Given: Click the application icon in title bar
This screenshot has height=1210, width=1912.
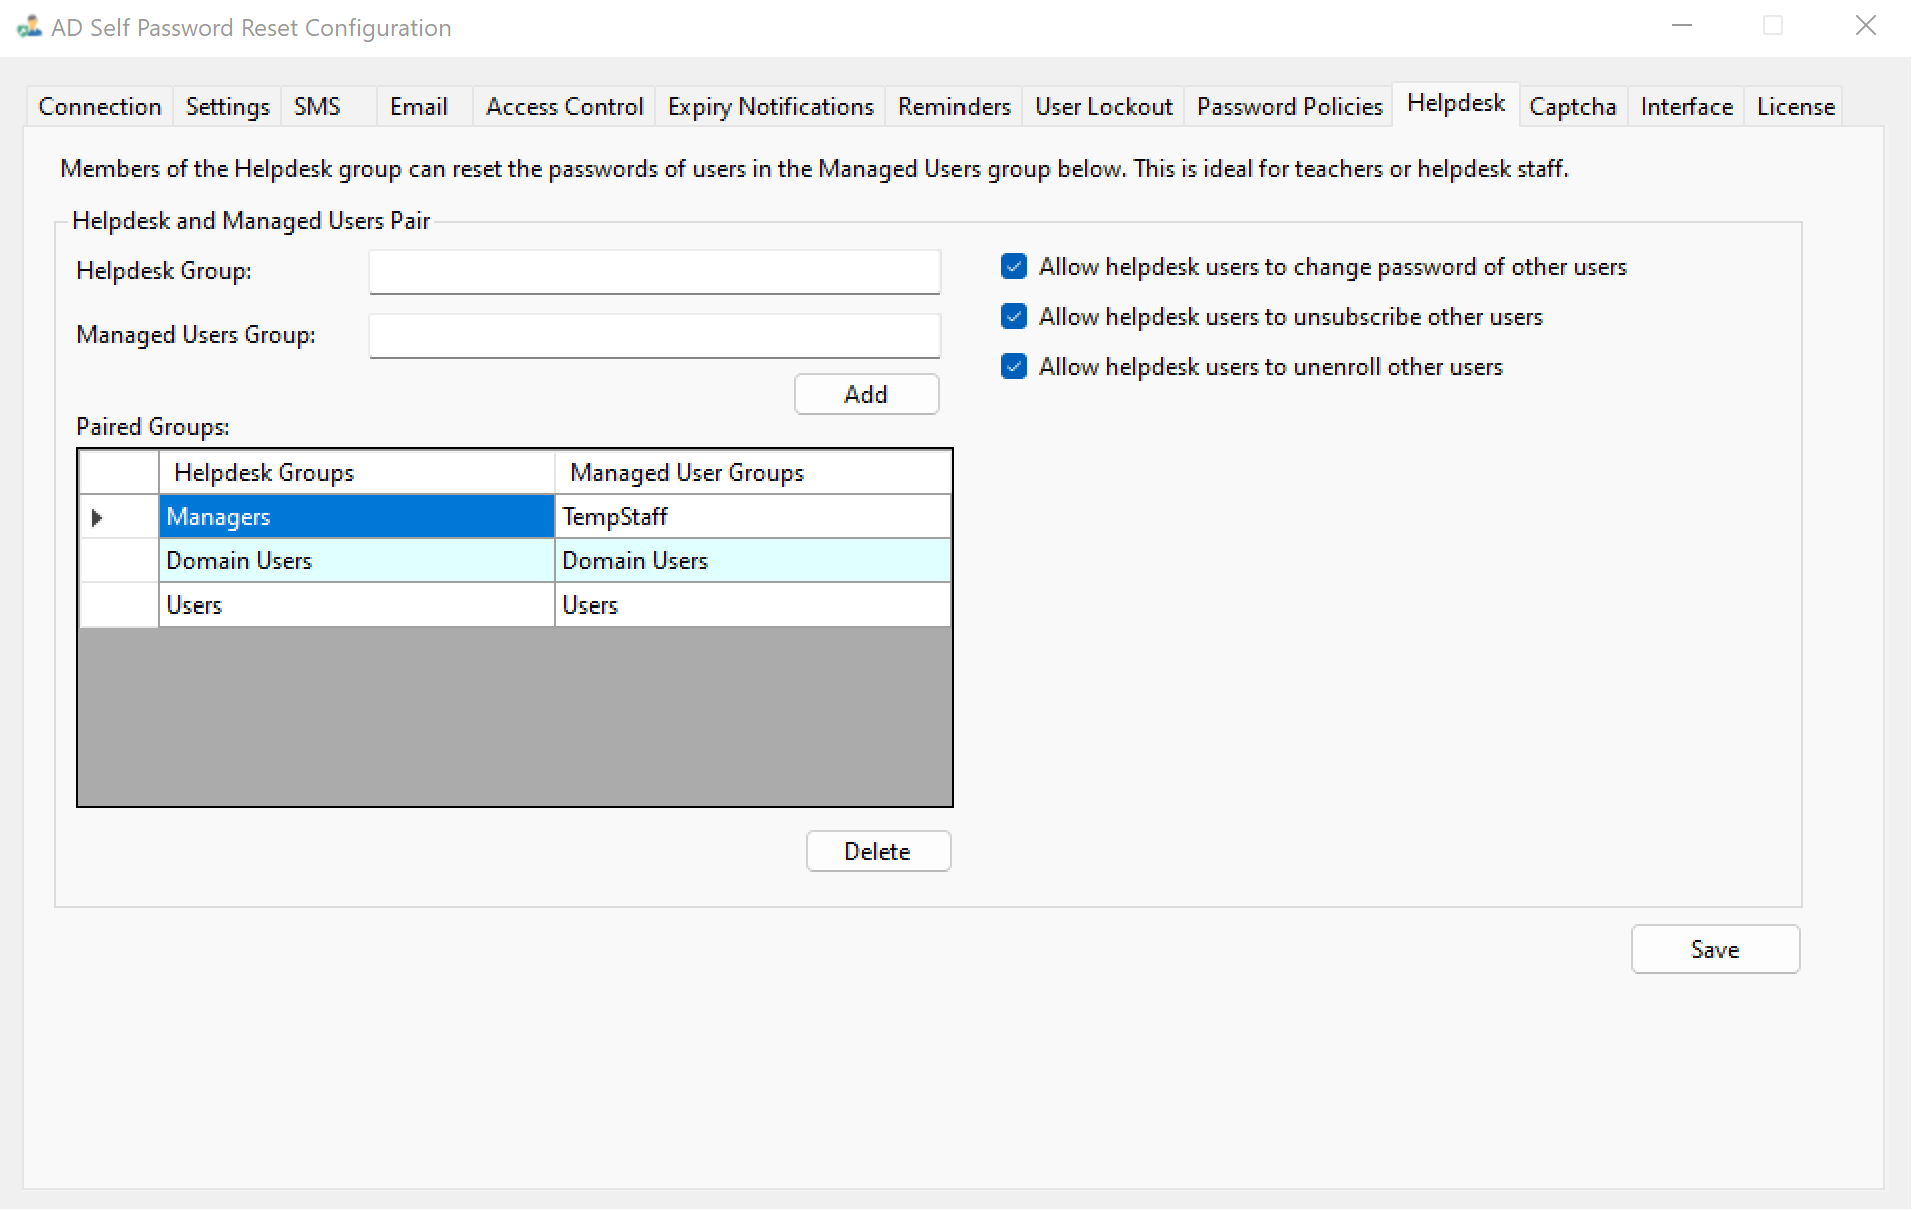Looking at the screenshot, I should tap(29, 27).
